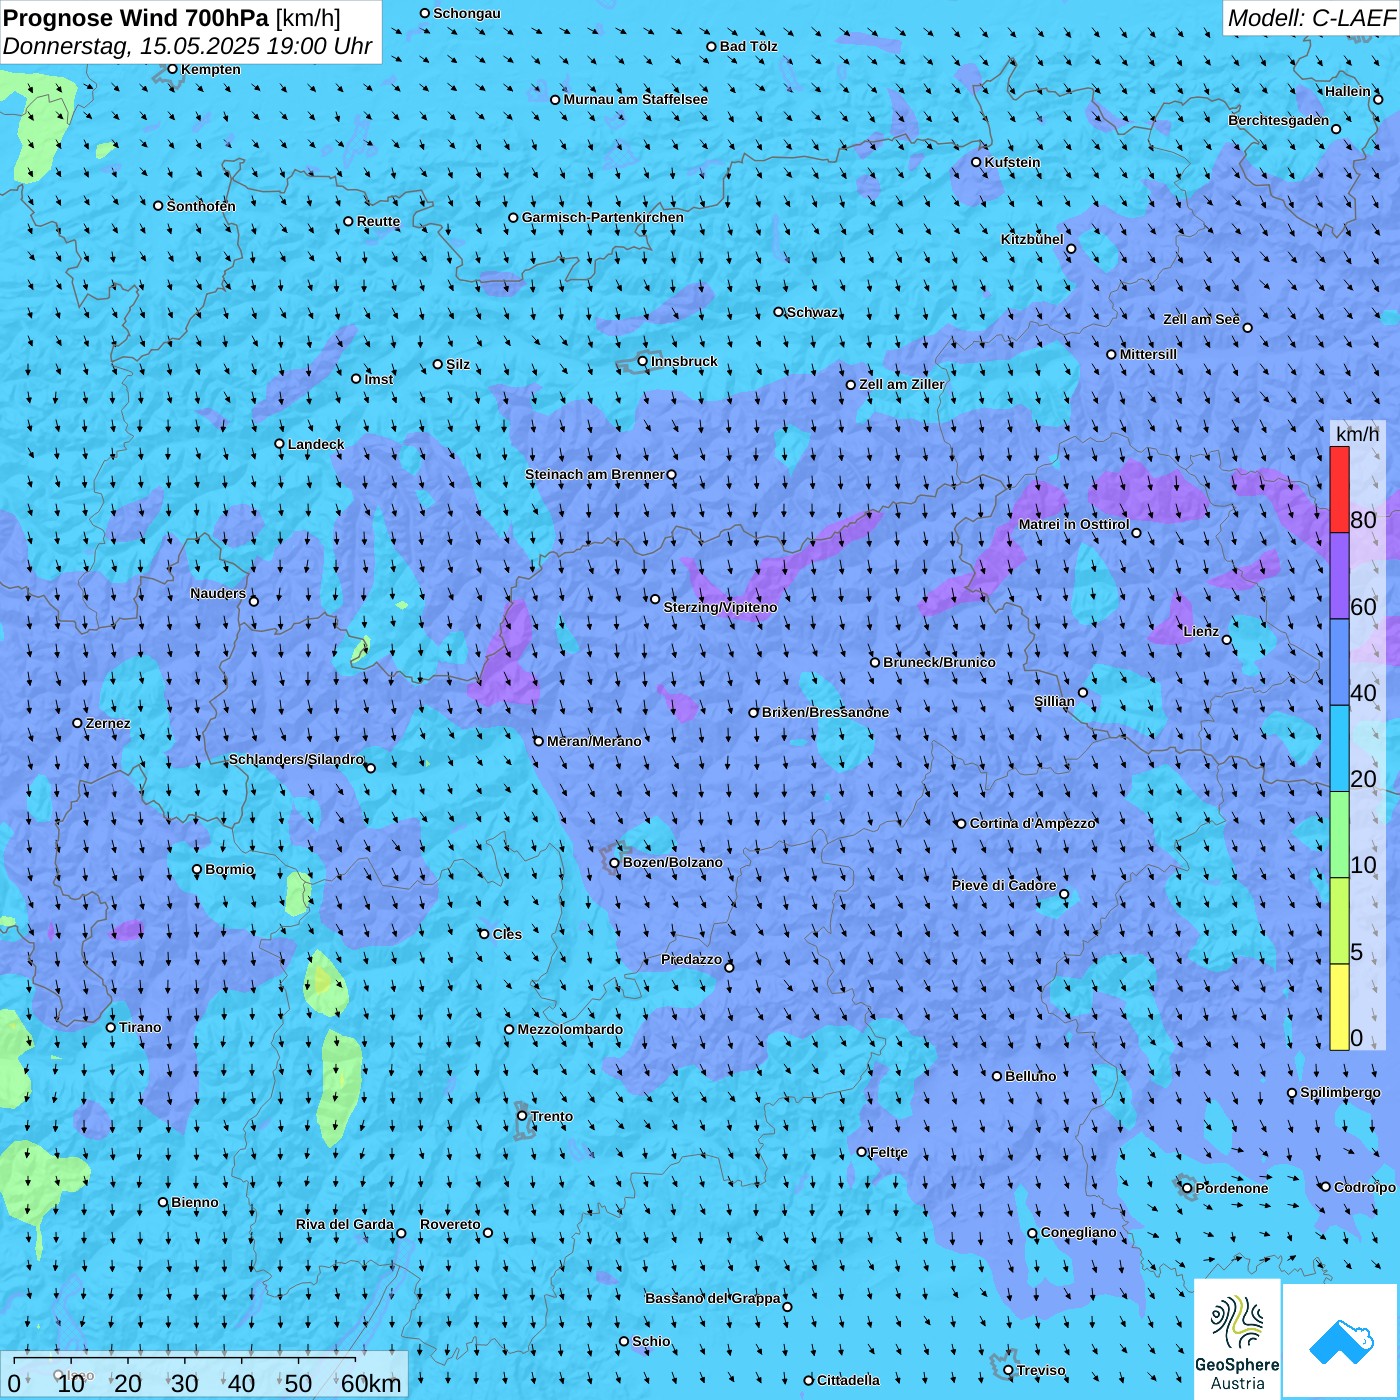Click the red color band of the legend

click(1339, 489)
